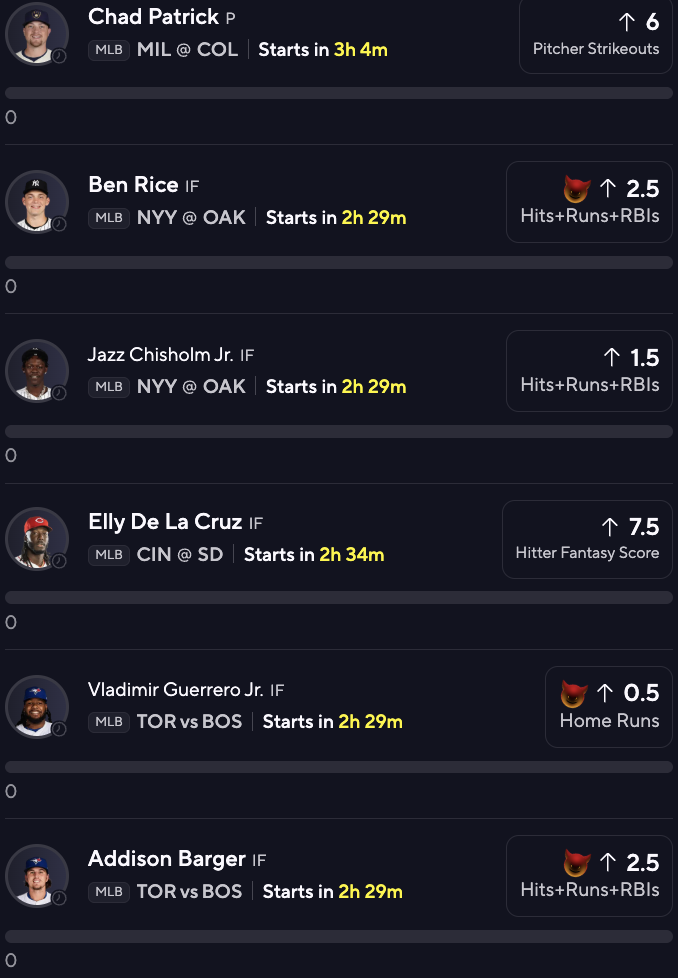
Task: Select Vladimir Guerrero Jr.'s Home Runs box
Action: coord(609,707)
